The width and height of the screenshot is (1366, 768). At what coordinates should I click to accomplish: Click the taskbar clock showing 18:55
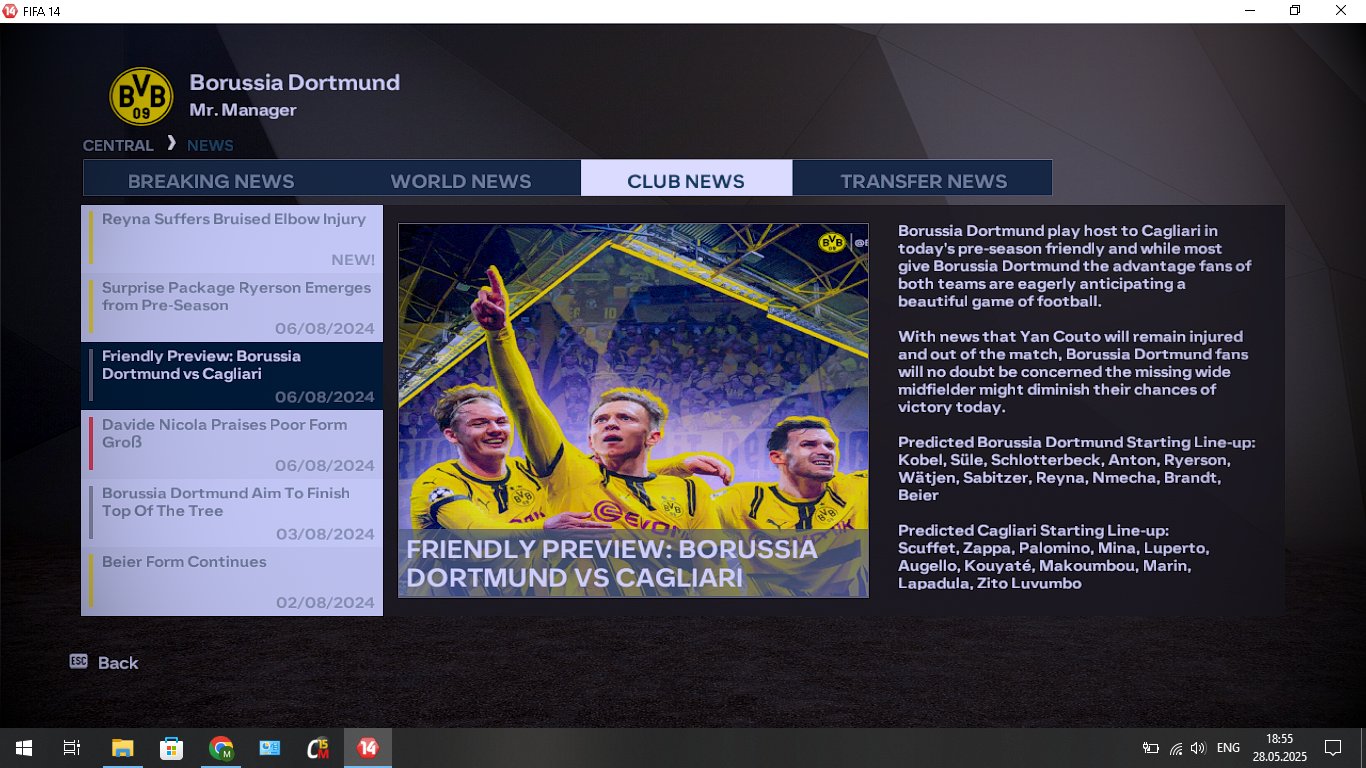click(1279, 748)
